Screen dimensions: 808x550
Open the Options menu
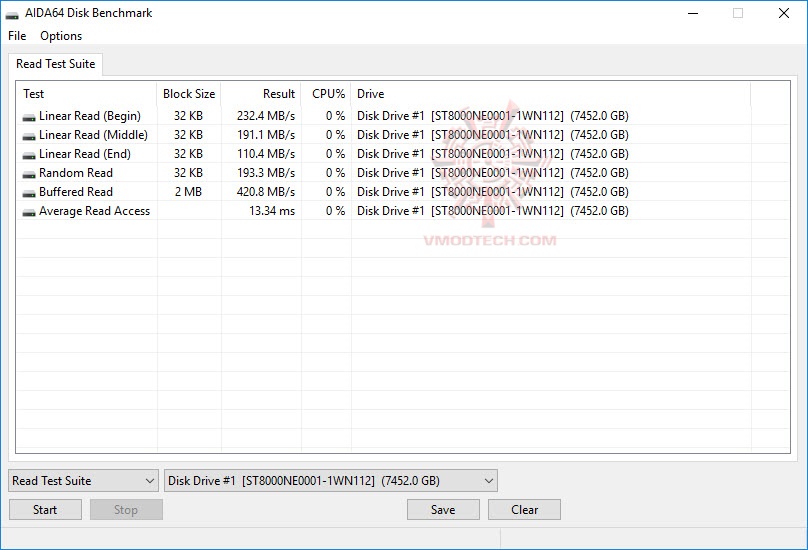61,36
